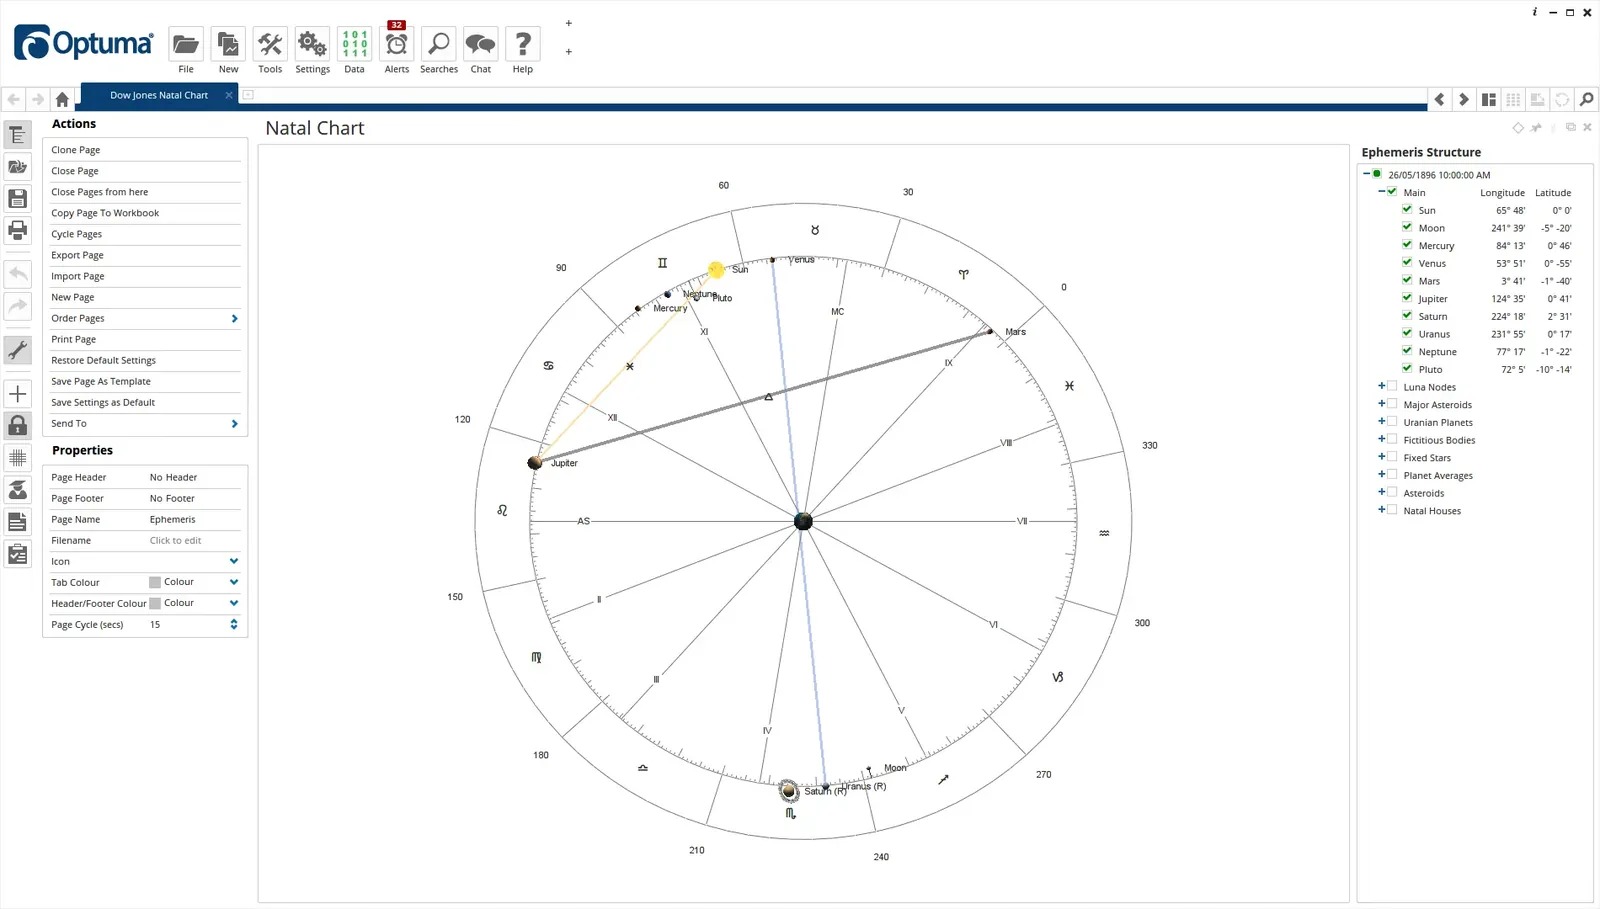The image size is (1600, 909).
Task: Click the save disk icon in sidebar
Action: click(x=18, y=198)
